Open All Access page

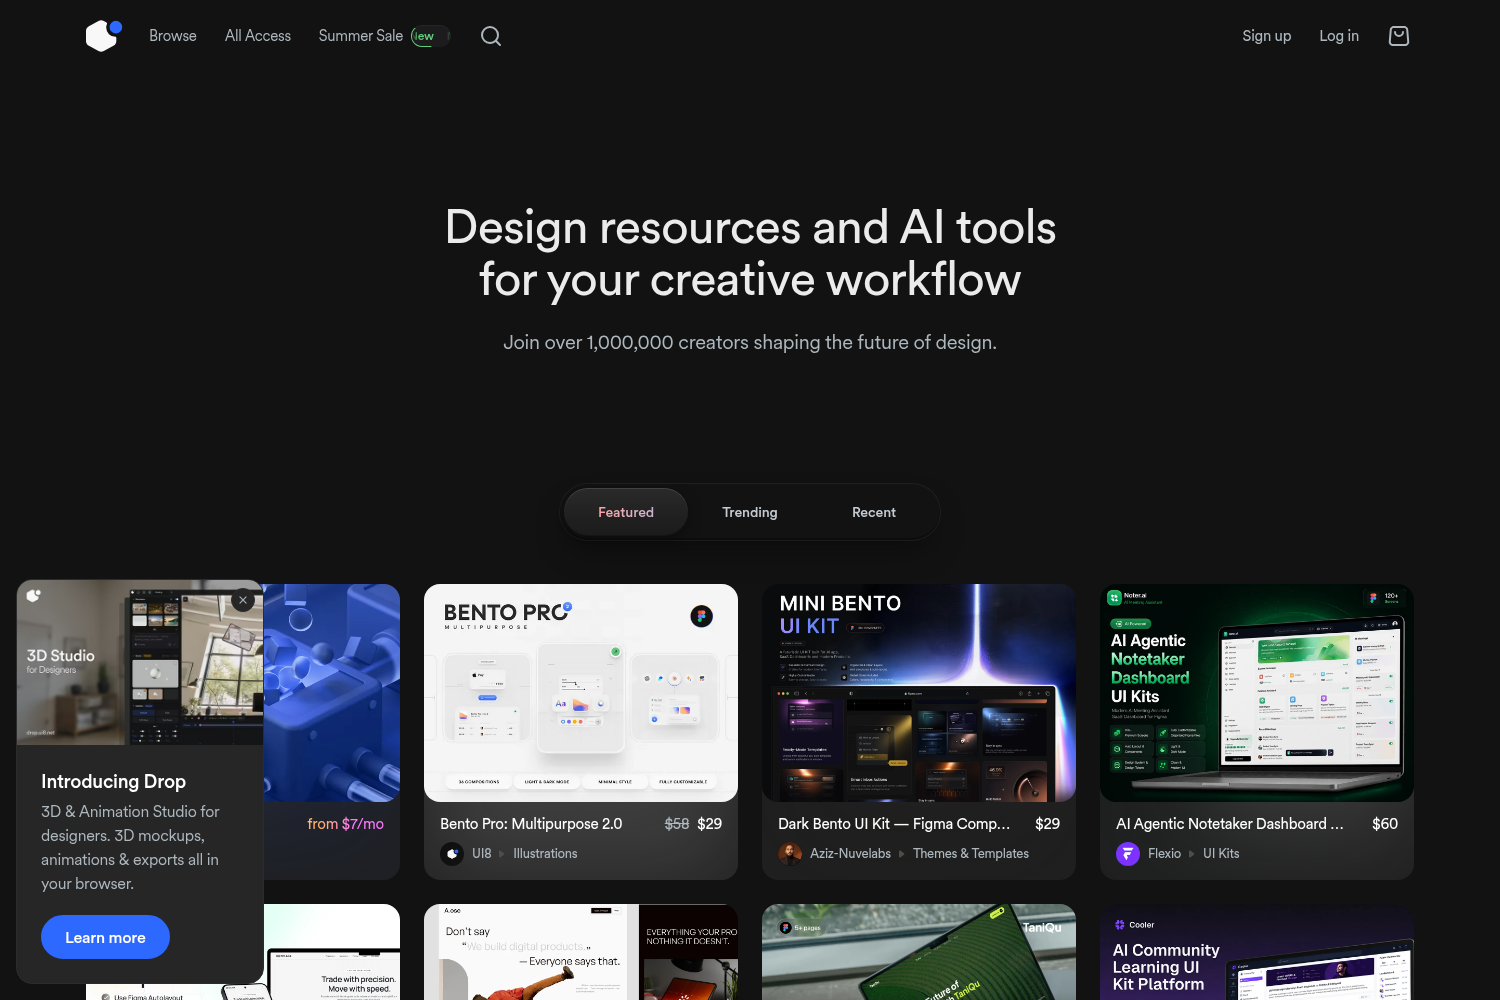[x=258, y=36]
